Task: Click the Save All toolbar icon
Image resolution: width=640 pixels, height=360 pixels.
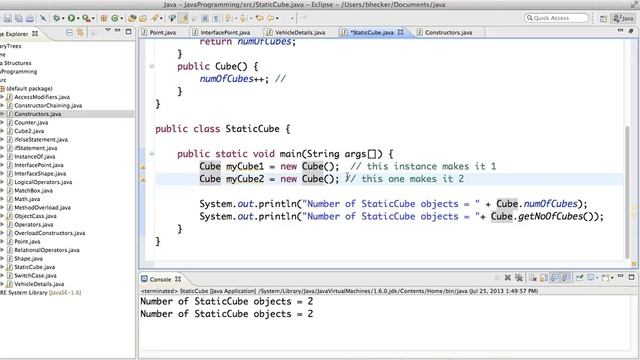Action: tap(19, 18)
